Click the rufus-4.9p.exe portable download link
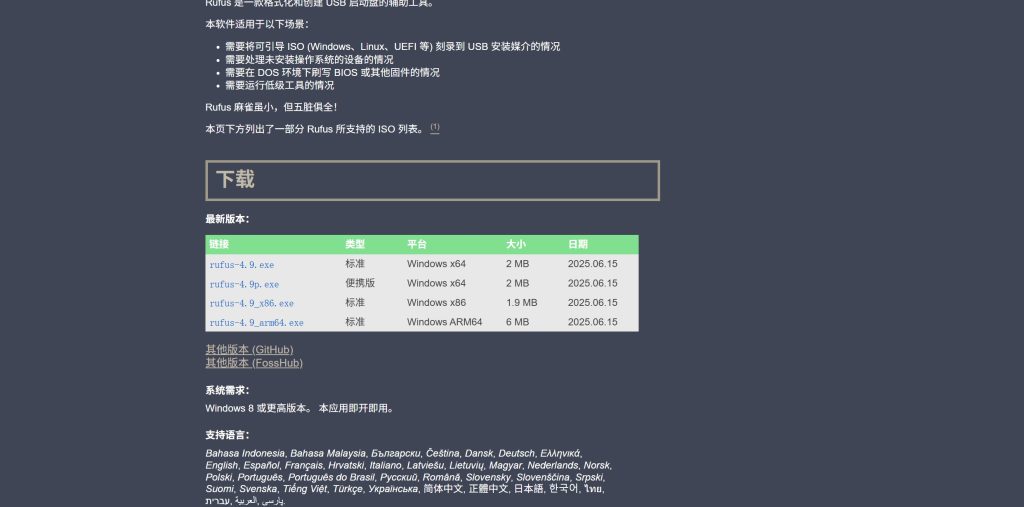Image resolution: width=1024 pixels, height=507 pixels. pos(244,284)
